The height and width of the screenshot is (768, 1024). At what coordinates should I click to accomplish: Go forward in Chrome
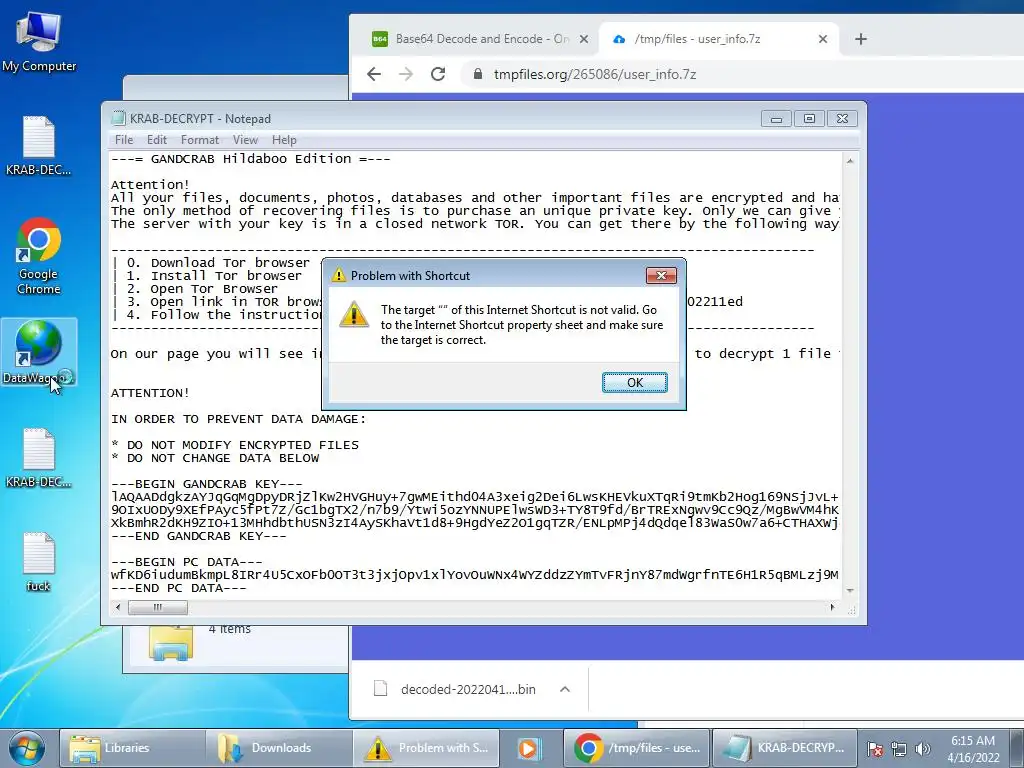[406, 74]
